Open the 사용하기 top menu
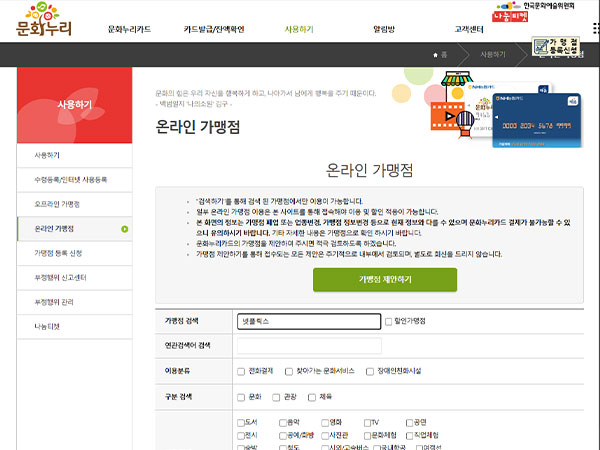This screenshot has height=450, width=600. [x=299, y=29]
